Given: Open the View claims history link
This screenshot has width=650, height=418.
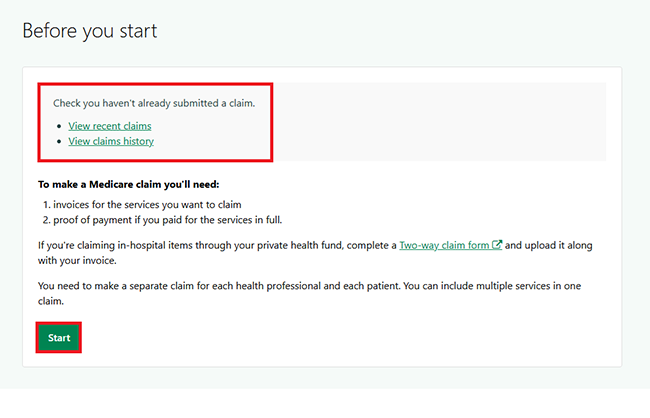Looking at the screenshot, I should 111,142.
